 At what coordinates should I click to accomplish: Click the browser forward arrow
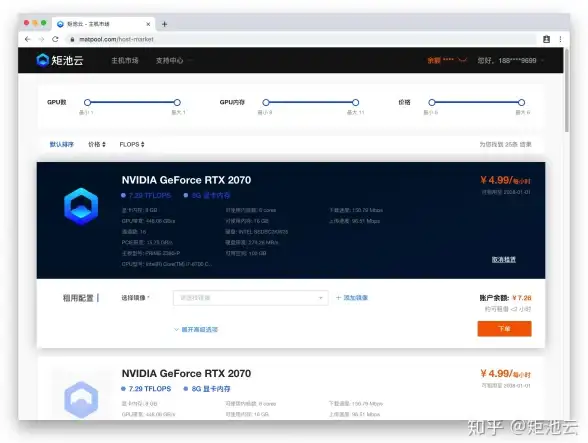(x=41, y=39)
